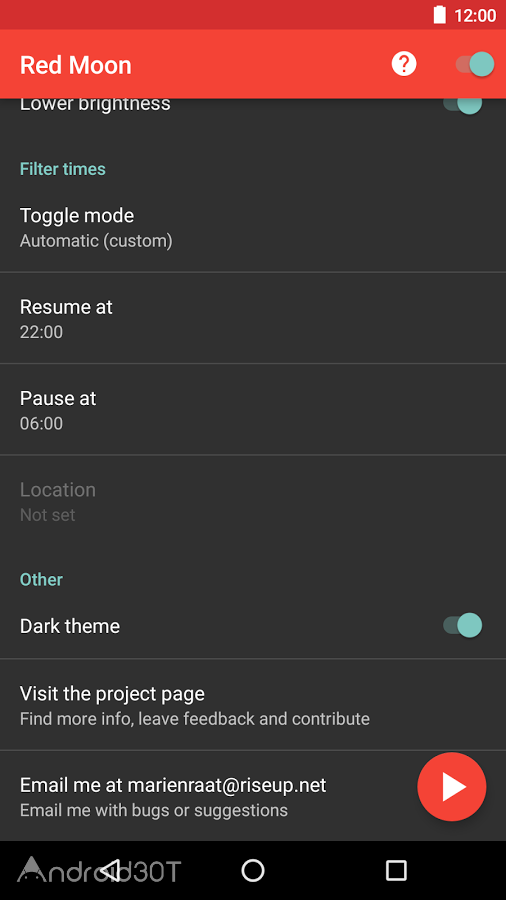Tap the Red Moon app title
This screenshot has height=900, width=506.
coord(76,65)
